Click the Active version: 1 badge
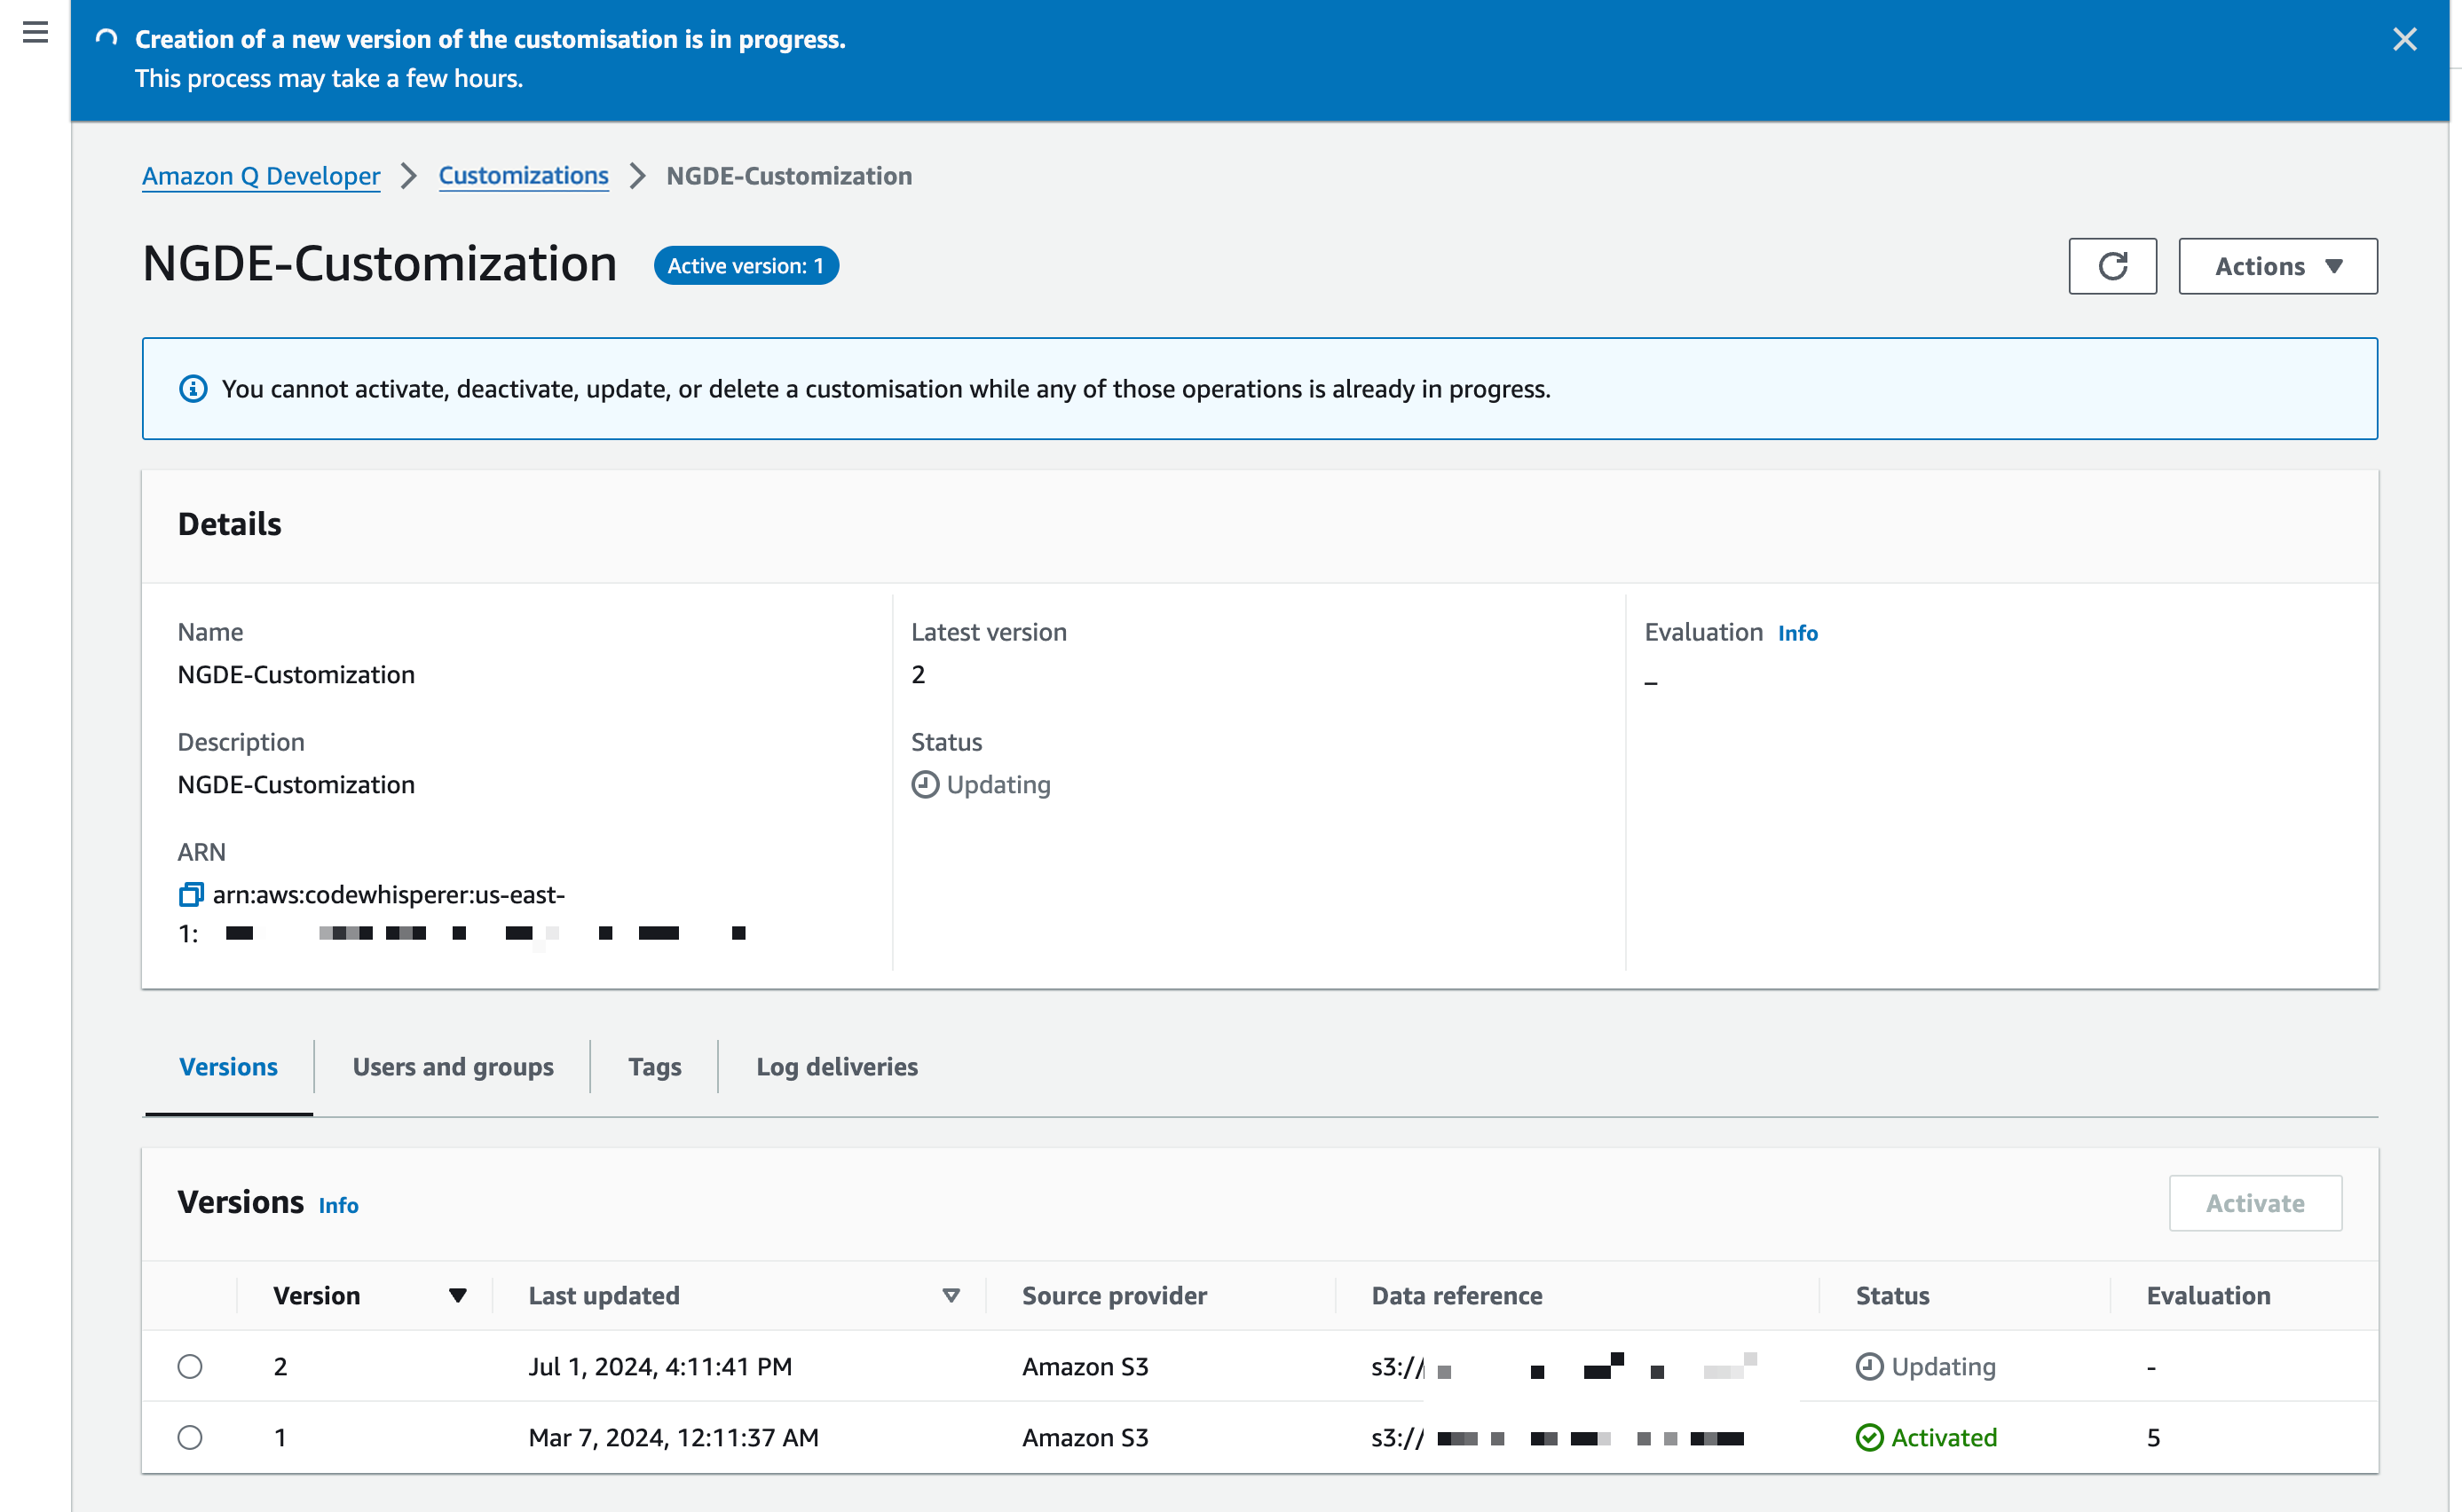The height and width of the screenshot is (1512, 2462). coord(745,266)
